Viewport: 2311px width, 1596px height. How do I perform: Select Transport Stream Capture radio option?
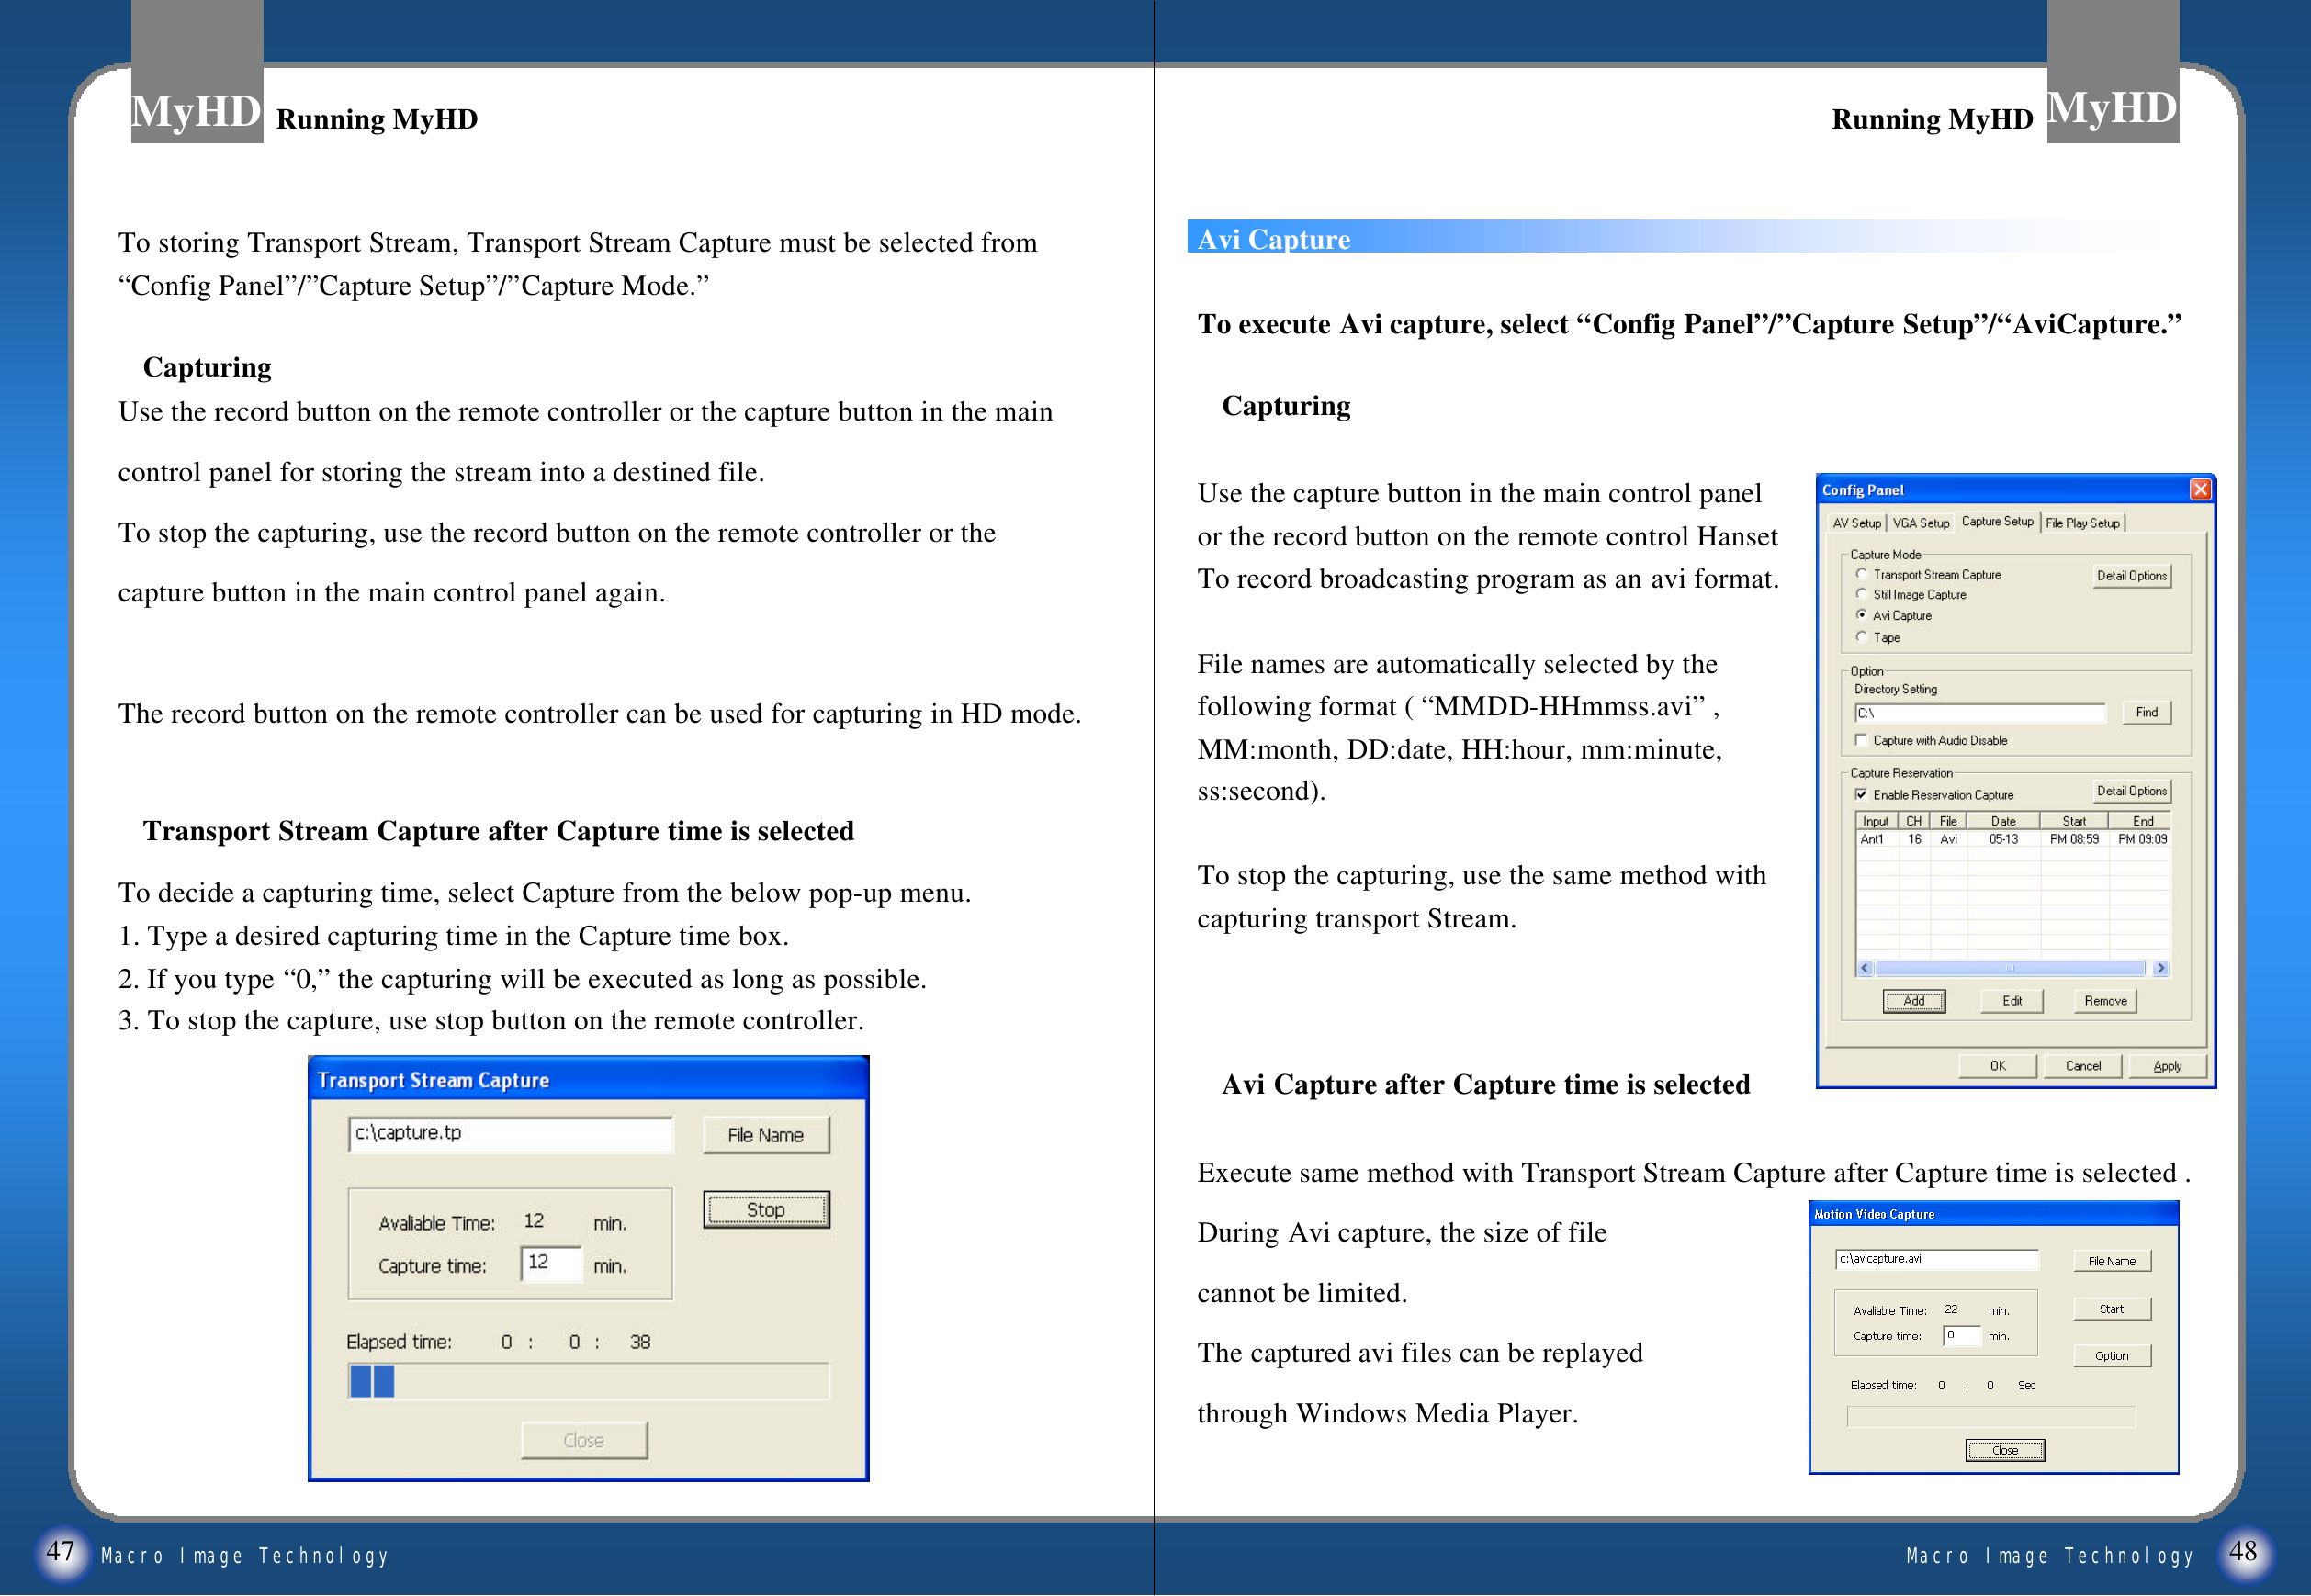(x=1862, y=574)
